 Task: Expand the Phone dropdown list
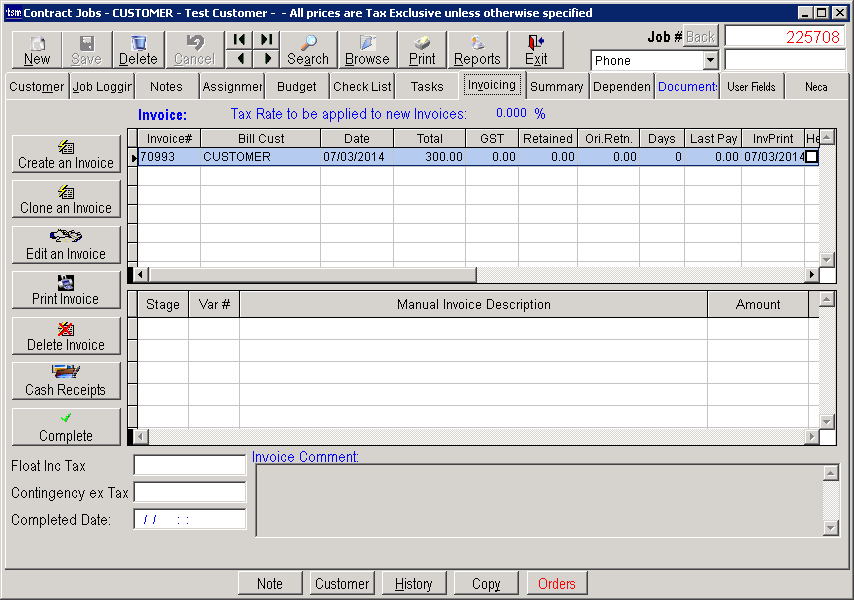[710, 61]
